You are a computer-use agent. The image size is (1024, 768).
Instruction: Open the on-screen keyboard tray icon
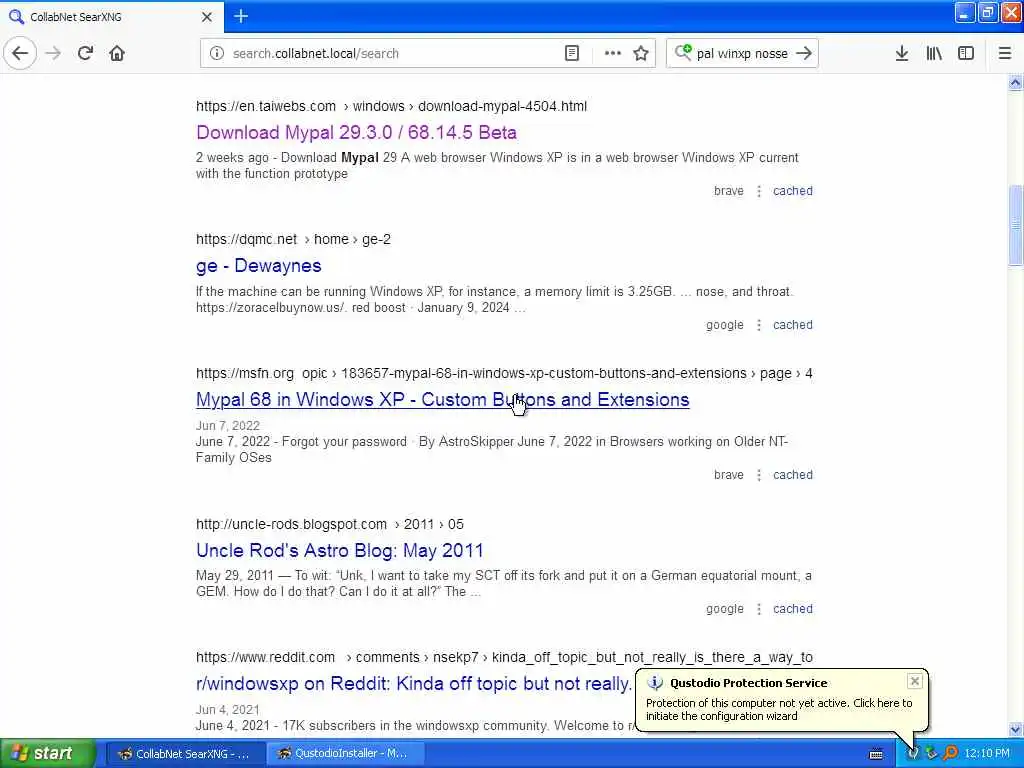(876, 754)
